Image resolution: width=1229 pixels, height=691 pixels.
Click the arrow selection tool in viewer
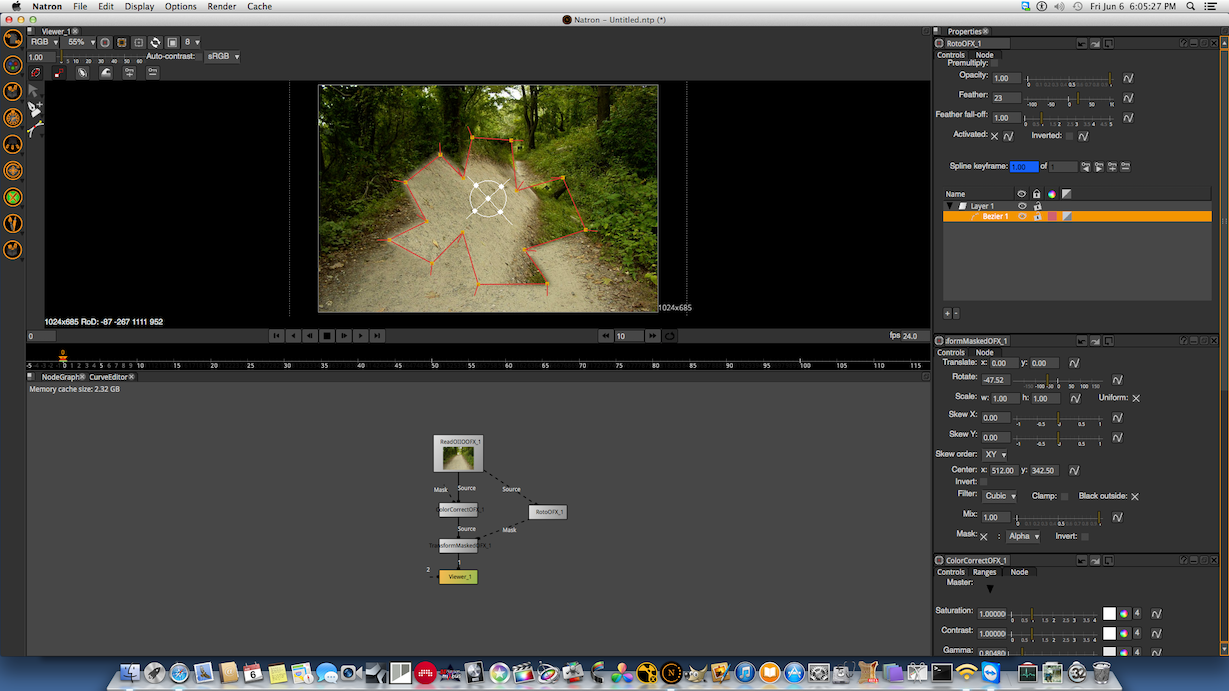click(33, 90)
